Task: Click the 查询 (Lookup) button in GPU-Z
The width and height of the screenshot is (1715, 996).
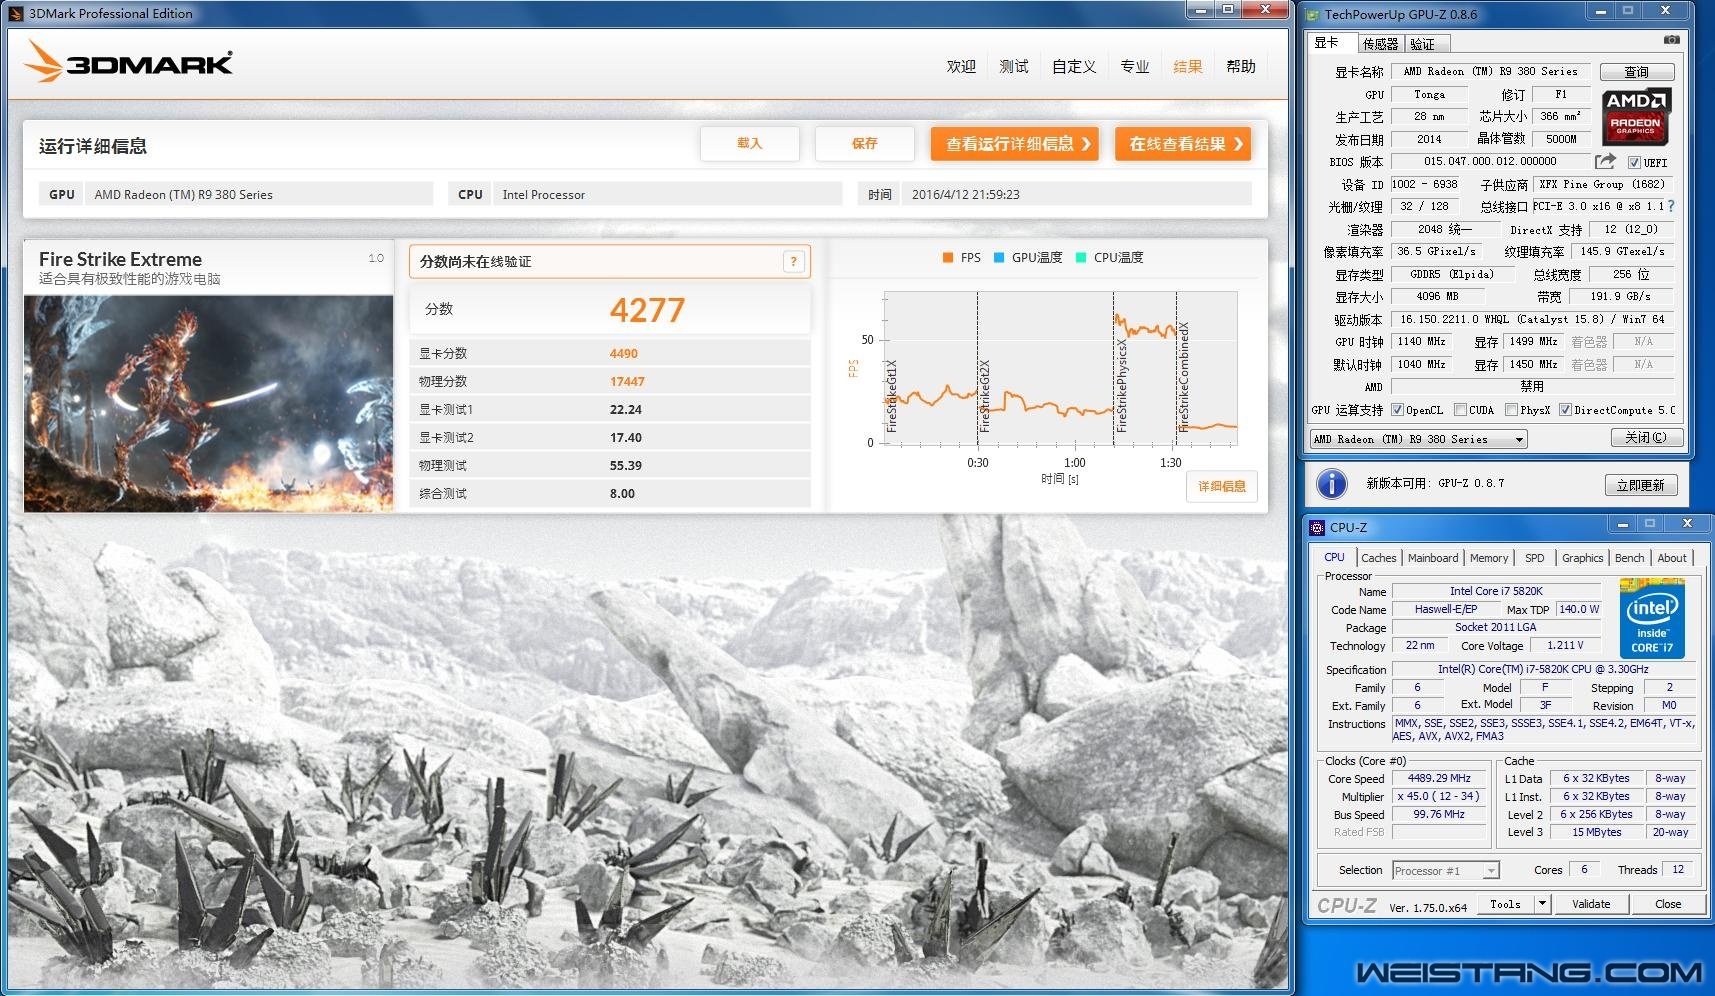Action: pos(1637,72)
